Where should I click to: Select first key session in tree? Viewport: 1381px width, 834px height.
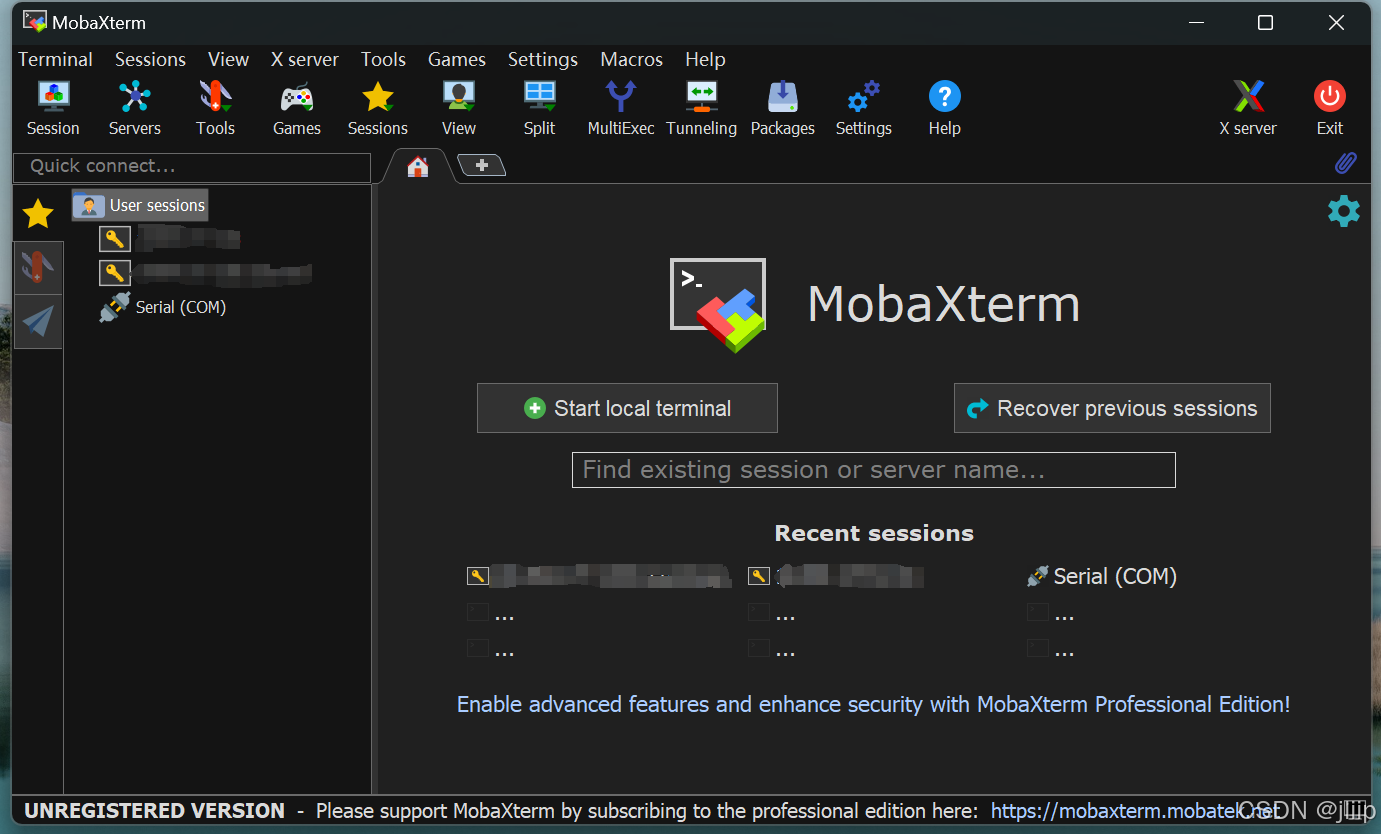[170, 239]
